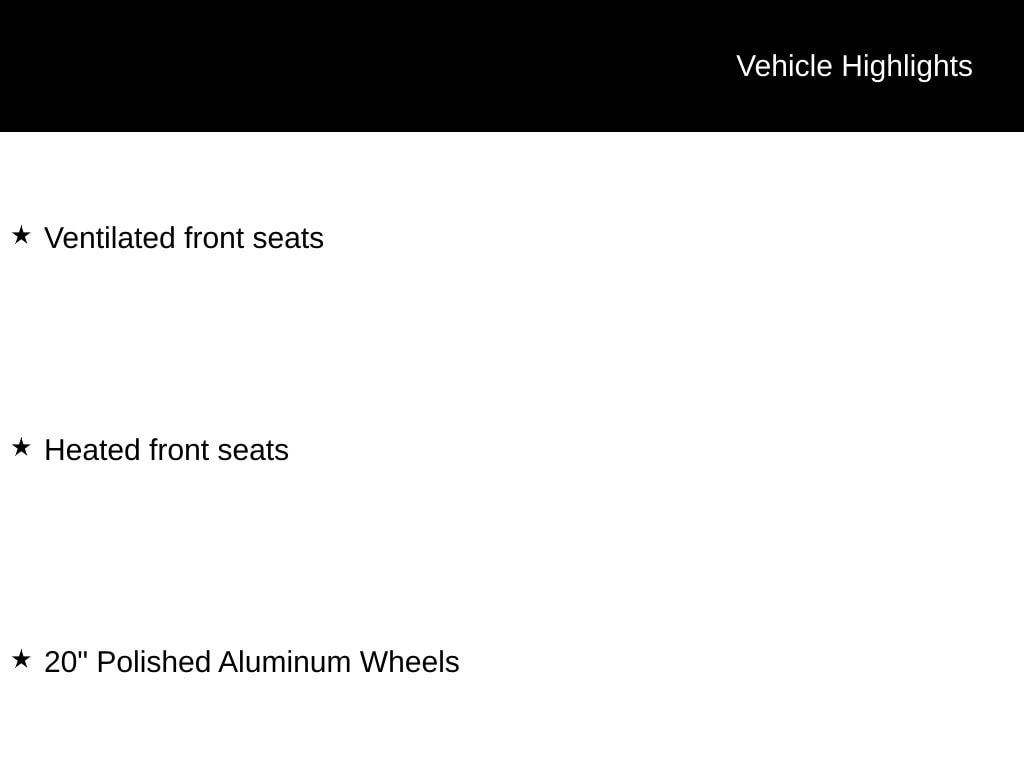Click the empty black header bar area
1024x768 pixels.
coord(350,66)
